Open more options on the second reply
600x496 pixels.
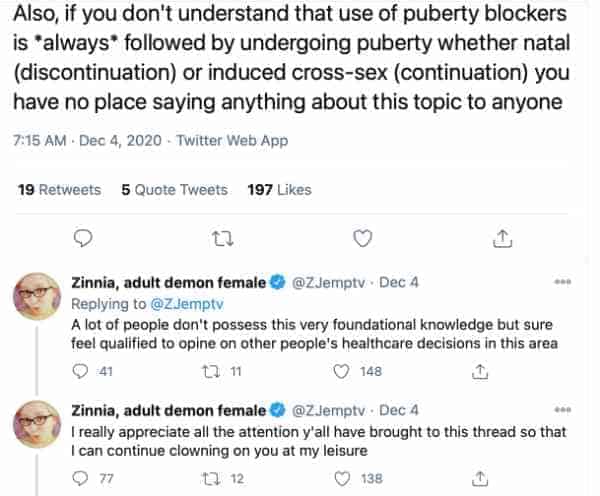pyautogui.click(x=563, y=410)
